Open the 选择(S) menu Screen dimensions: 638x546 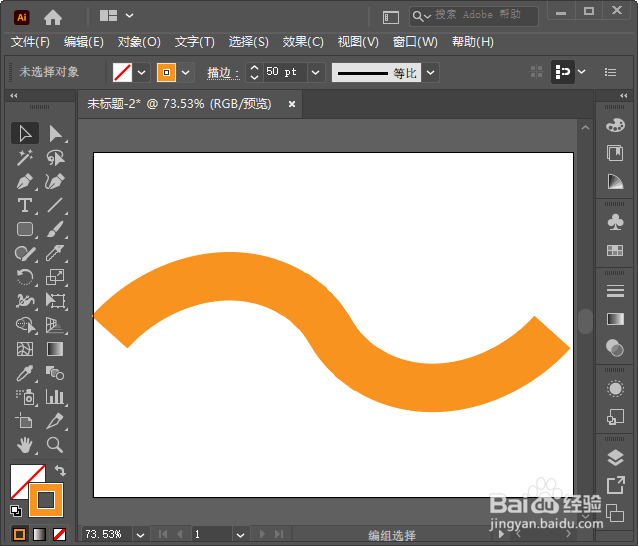(x=249, y=42)
